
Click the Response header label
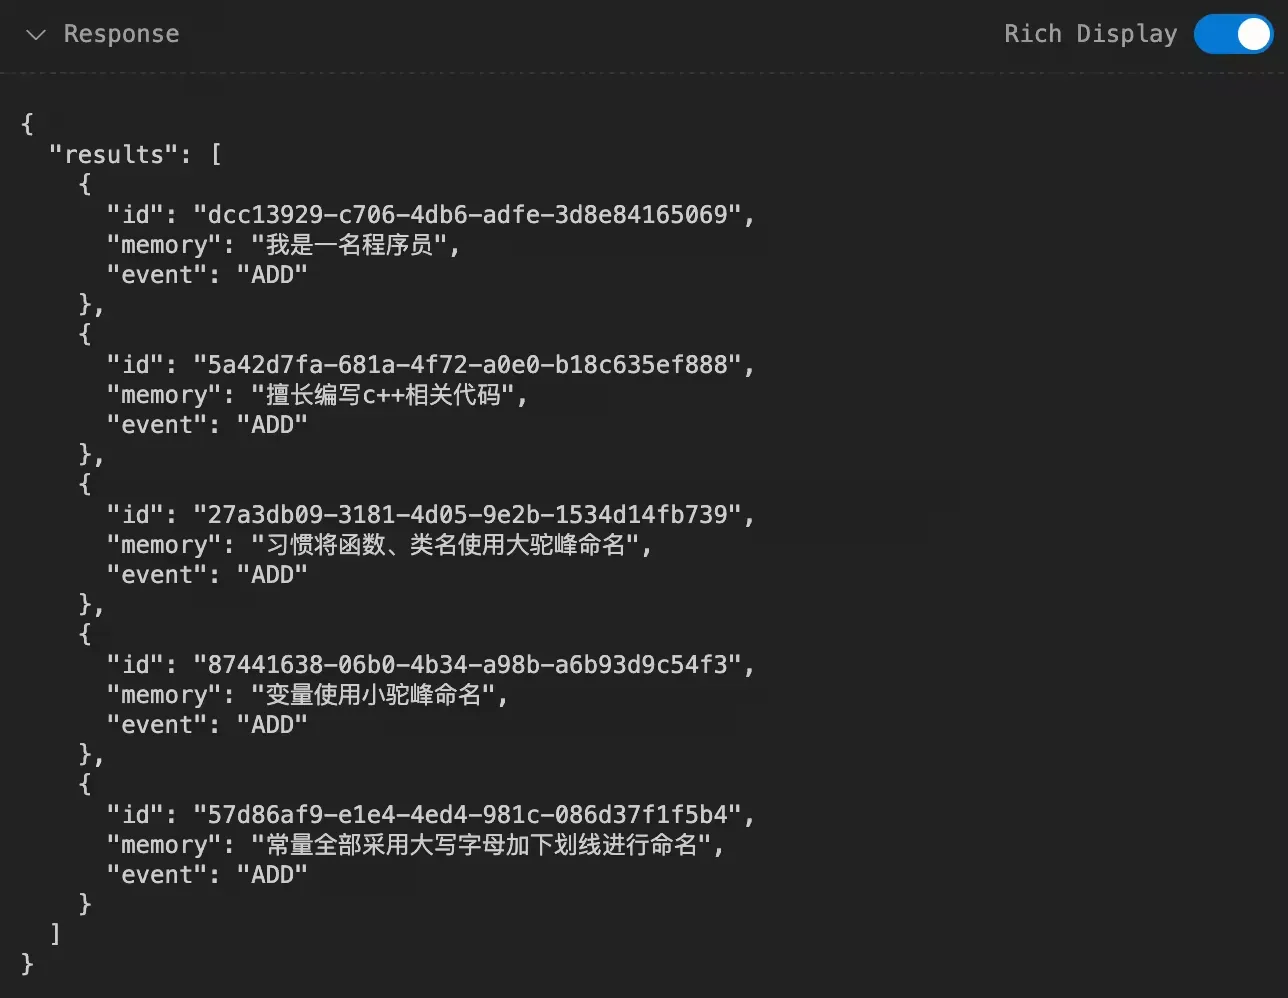pyautogui.click(x=121, y=34)
